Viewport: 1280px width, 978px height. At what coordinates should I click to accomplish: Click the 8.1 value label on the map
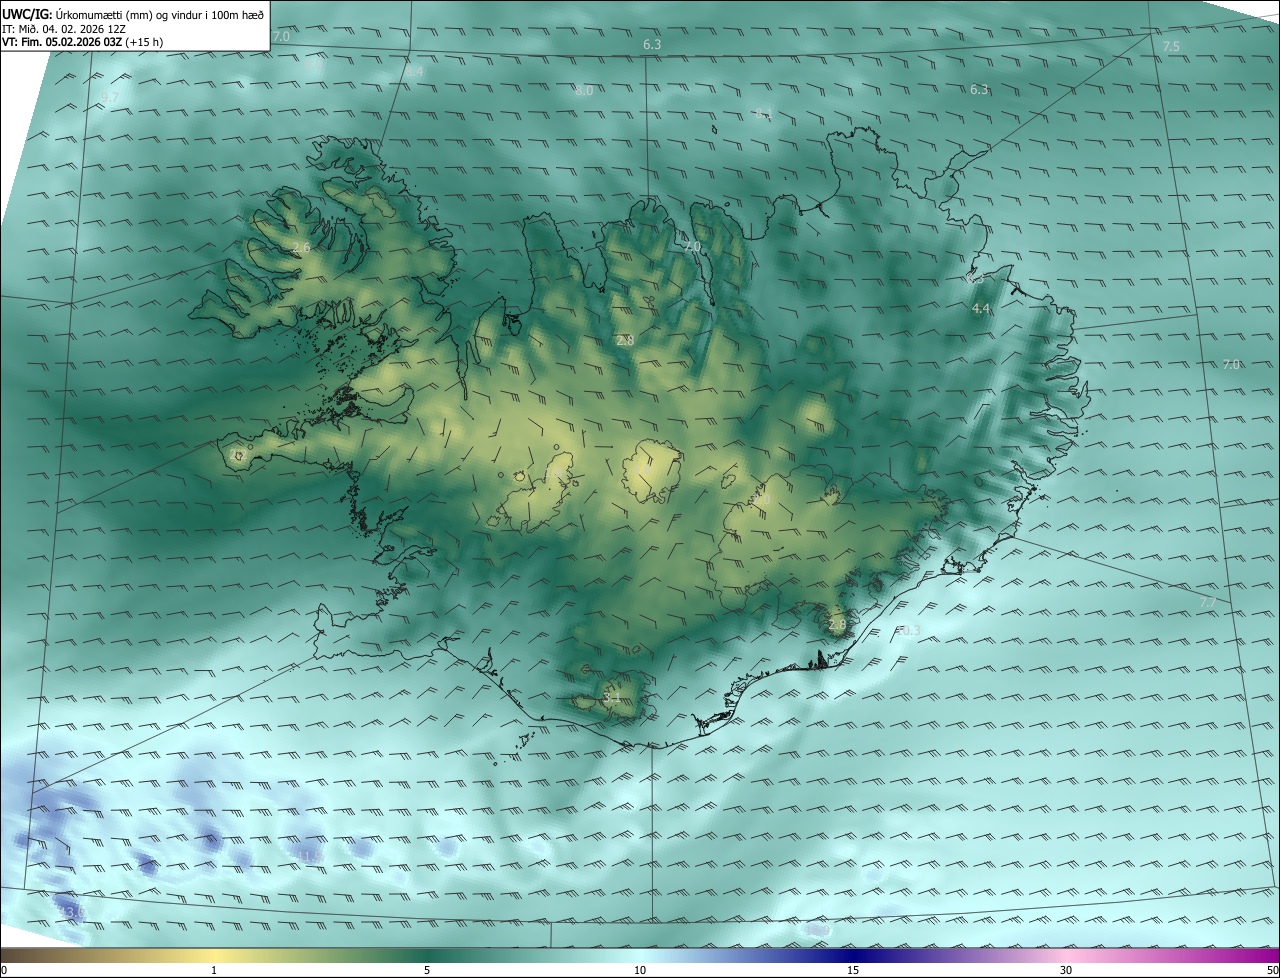coord(764,114)
